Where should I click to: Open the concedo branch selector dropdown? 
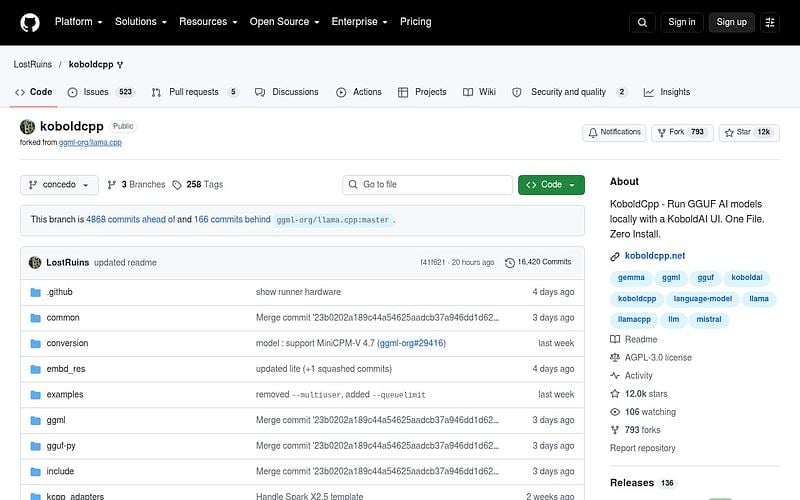tap(59, 185)
